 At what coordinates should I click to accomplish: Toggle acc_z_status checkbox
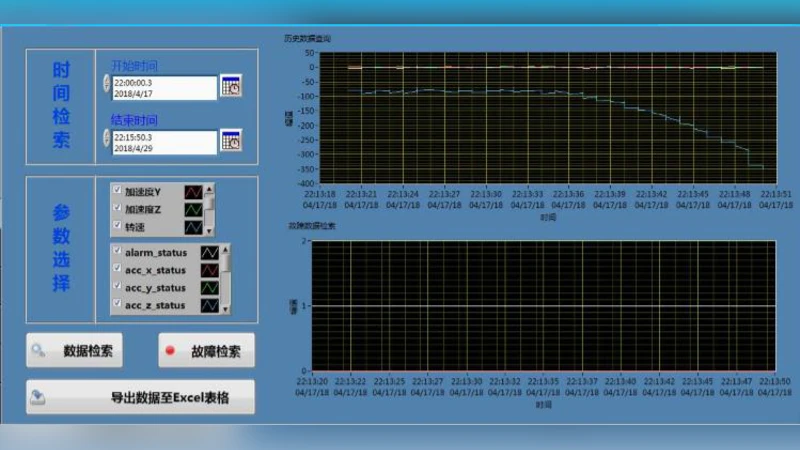[x=117, y=303]
